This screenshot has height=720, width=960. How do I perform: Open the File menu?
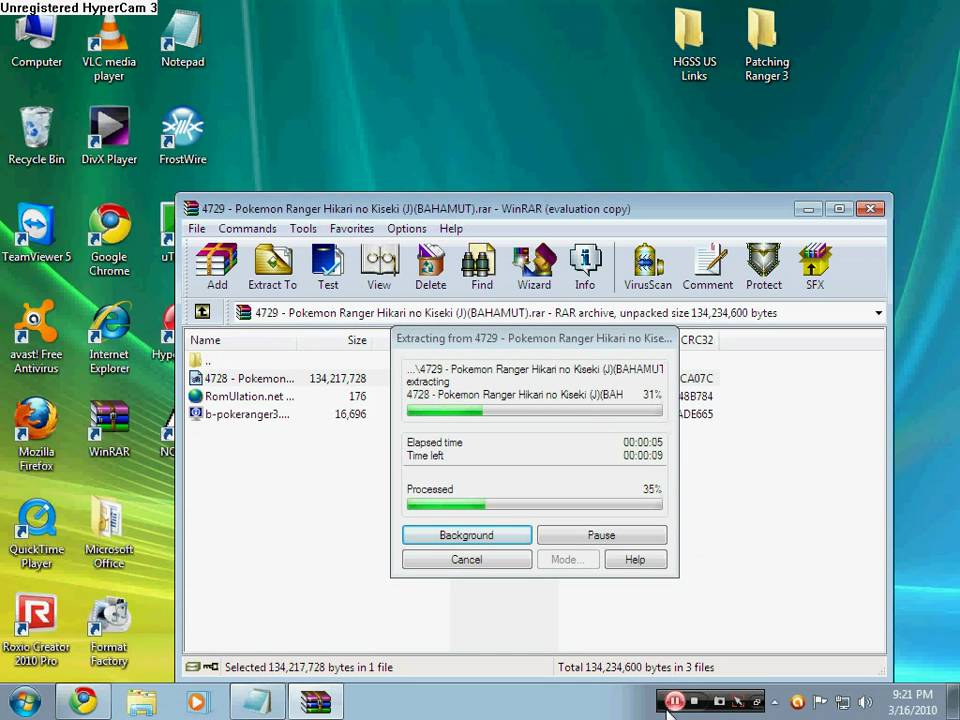click(197, 228)
